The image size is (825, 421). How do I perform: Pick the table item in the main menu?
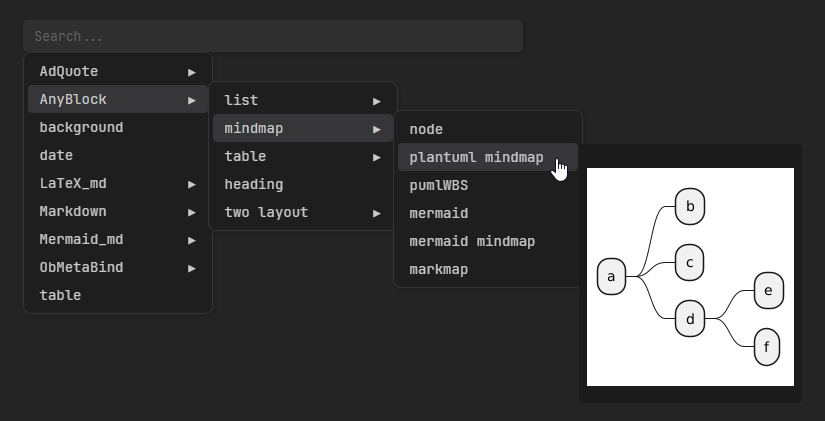pos(60,296)
